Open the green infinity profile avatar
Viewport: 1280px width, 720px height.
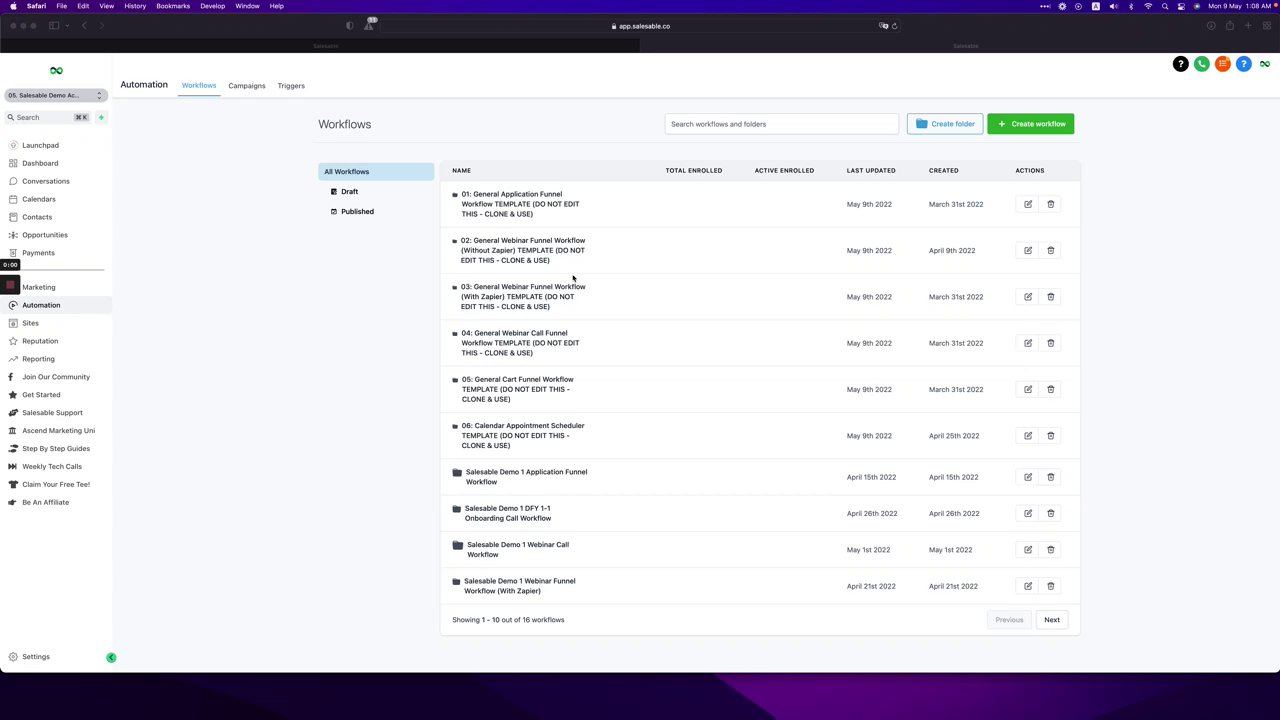(x=1264, y=64)
